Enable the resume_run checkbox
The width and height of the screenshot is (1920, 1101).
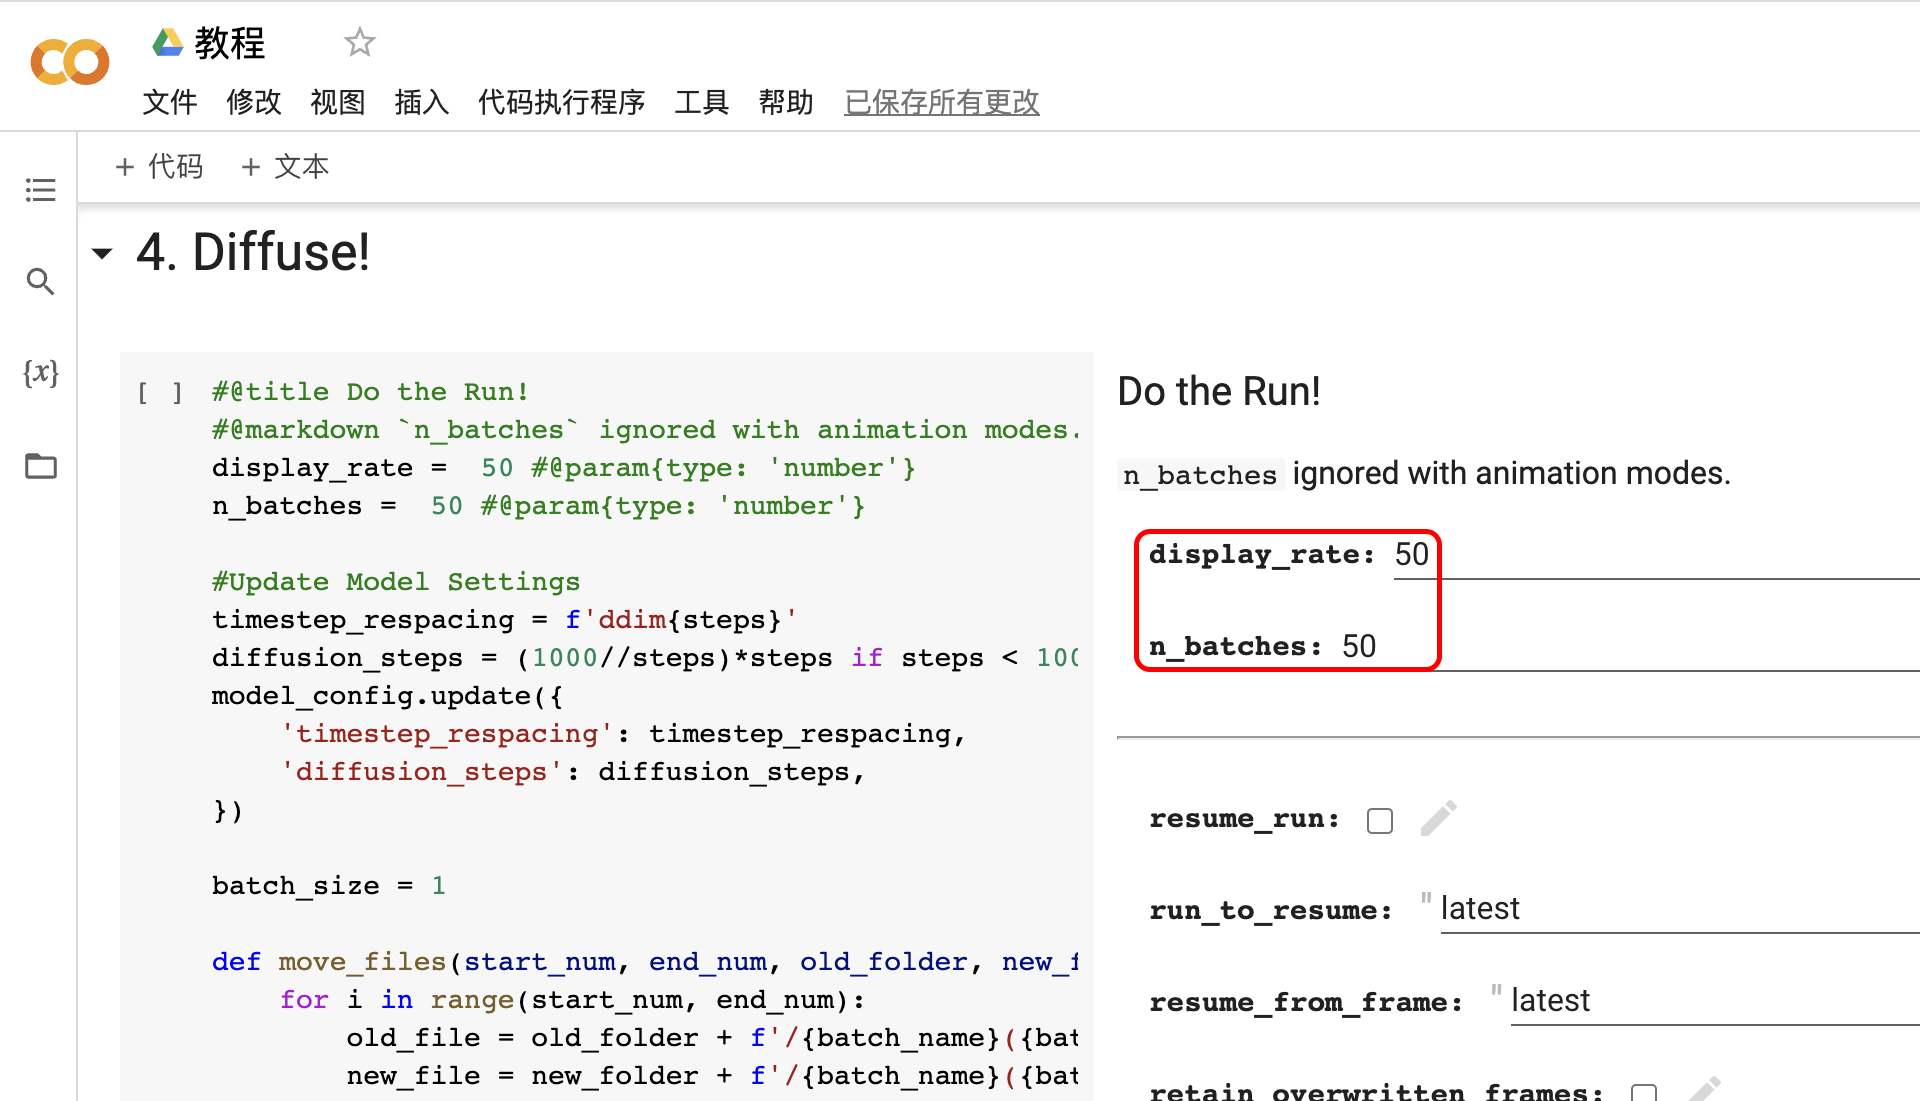coord(1380,821)
